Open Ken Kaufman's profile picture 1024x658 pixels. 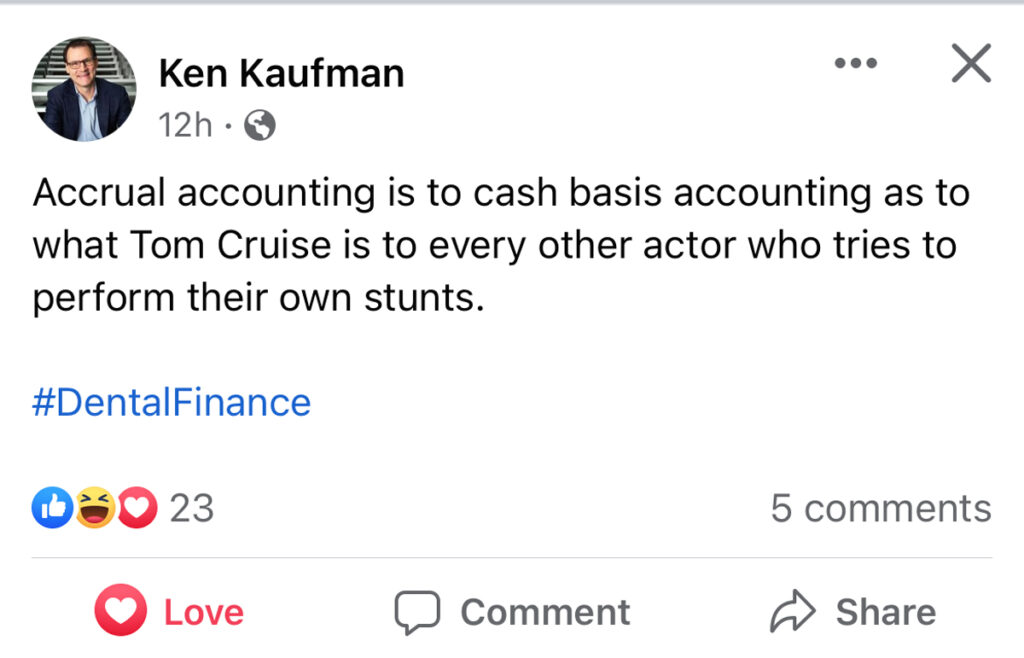[84, 89]
